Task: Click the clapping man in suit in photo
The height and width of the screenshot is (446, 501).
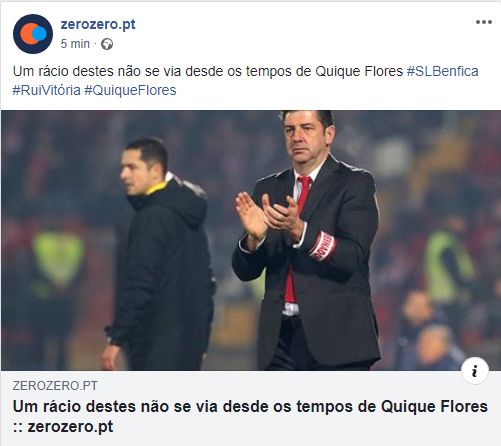Action: pyautogui.click(x=306, y=240)
